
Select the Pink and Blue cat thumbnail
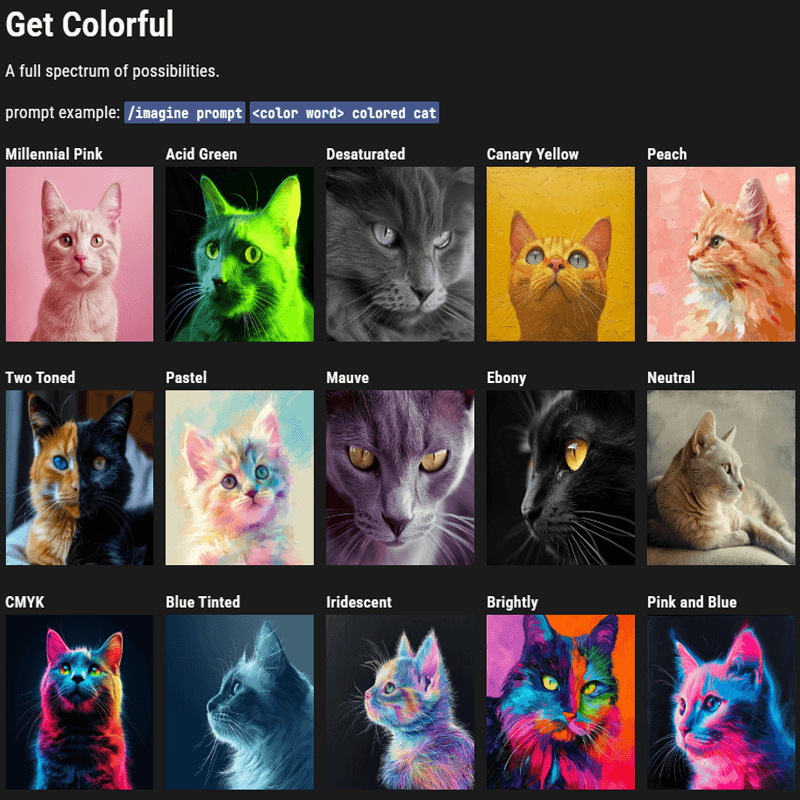(x=721, y=701)
